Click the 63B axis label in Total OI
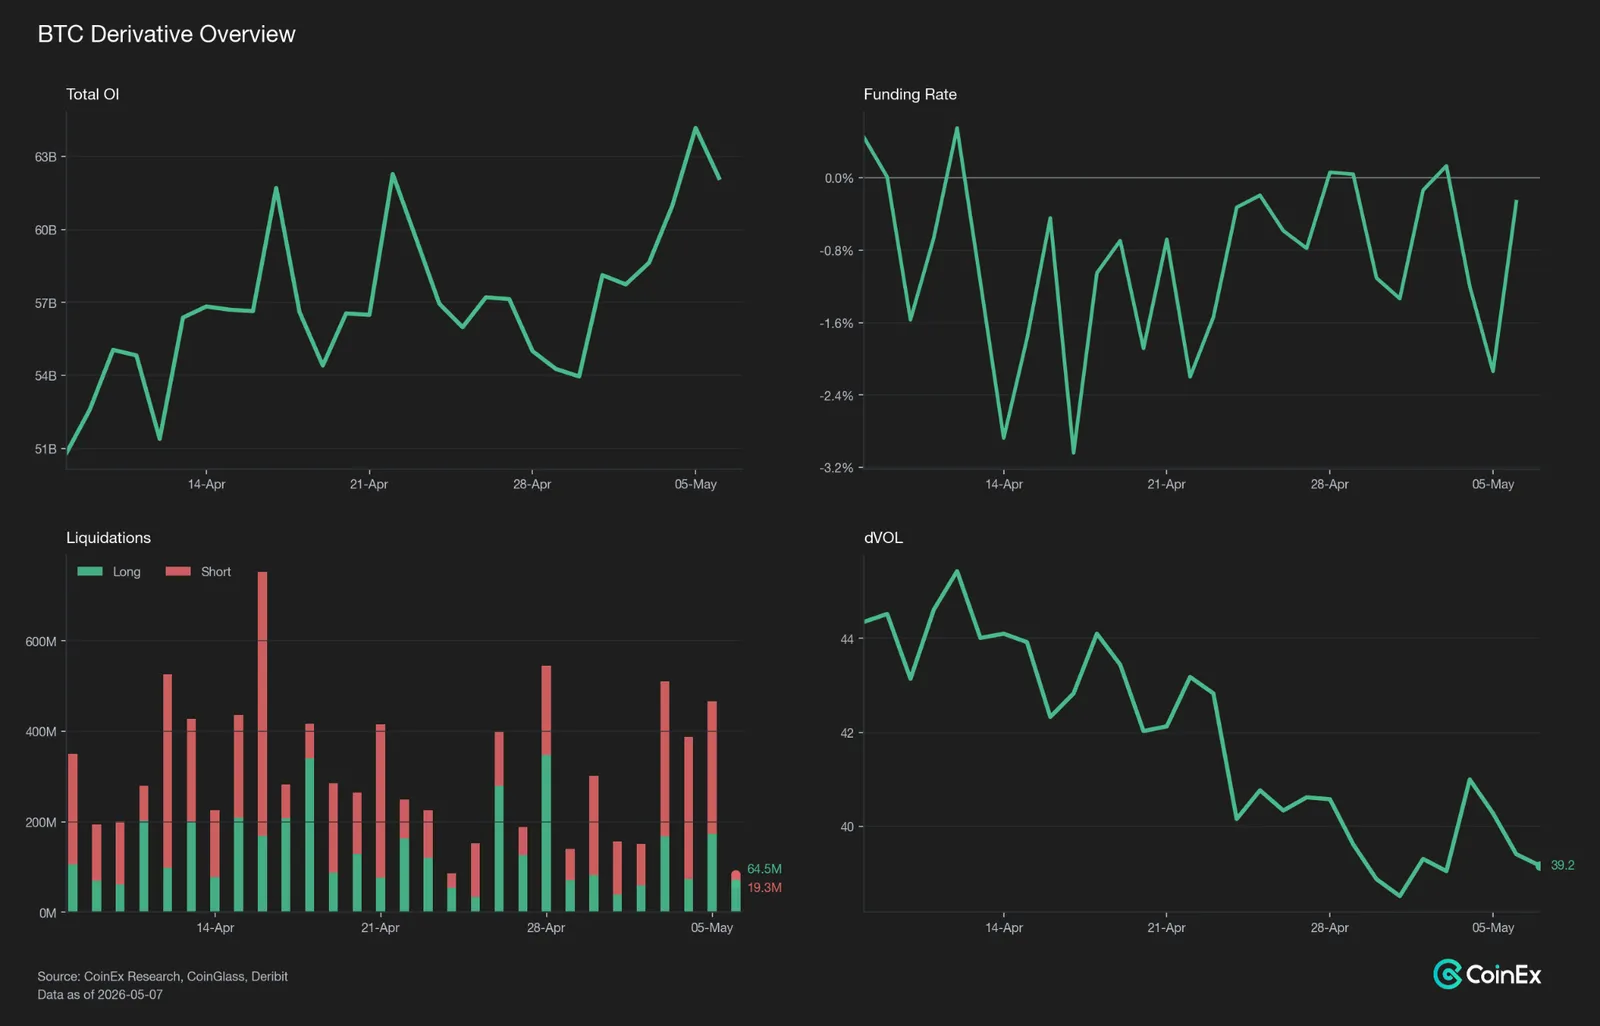Screen dimensions: 1600x1026 coord(46,157)
